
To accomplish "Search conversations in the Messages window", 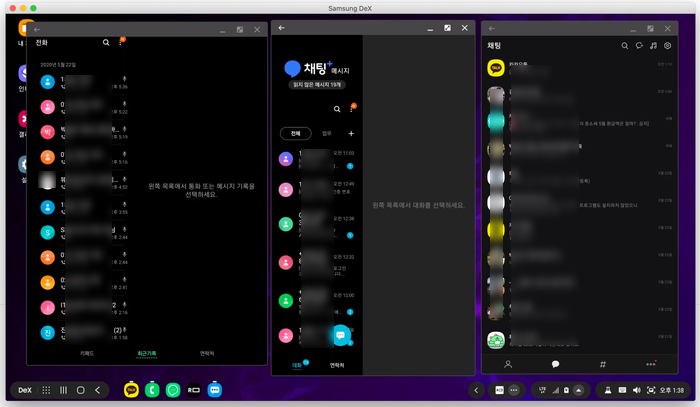I will pos(337,109).
